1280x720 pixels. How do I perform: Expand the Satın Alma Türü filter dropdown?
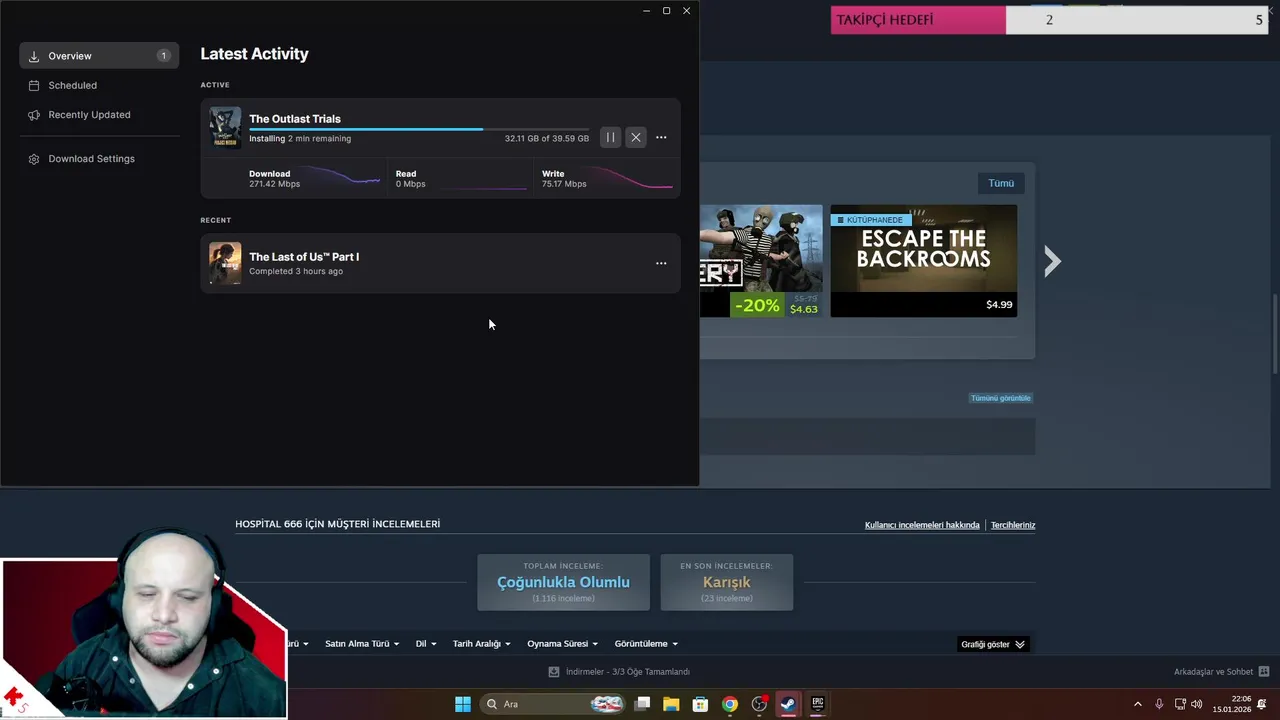[362, 644]
